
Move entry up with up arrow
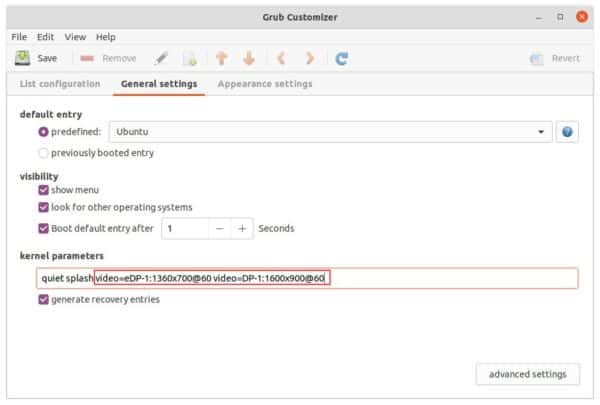coord(222,59)
